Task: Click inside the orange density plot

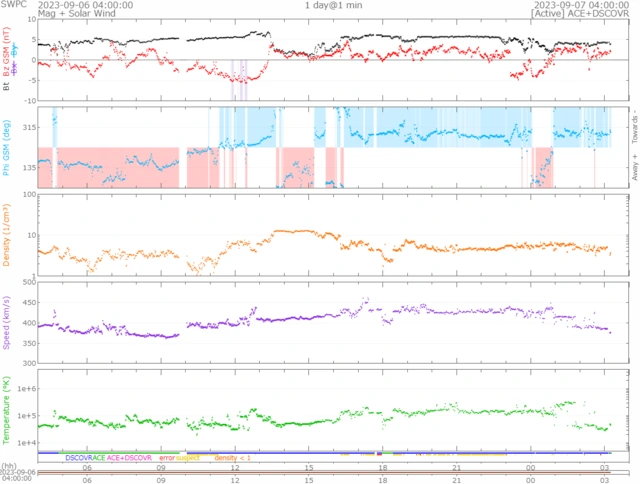Action: tap(333, 235)
